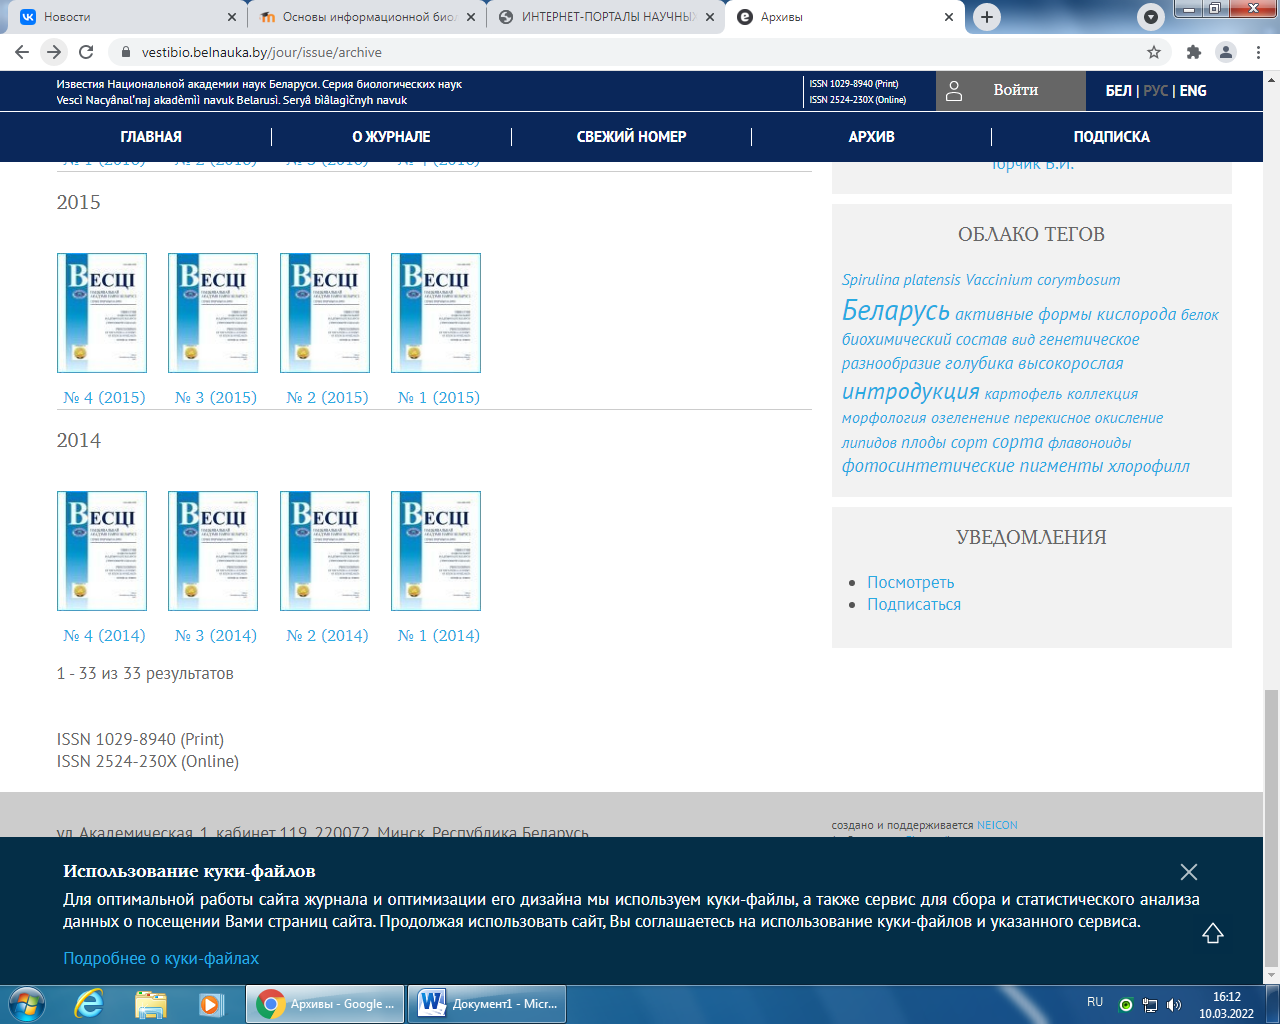Viewport: 1280px width, 1024px height.
Task: Click the Войти login button
Action: click(x=1010, y=91)
